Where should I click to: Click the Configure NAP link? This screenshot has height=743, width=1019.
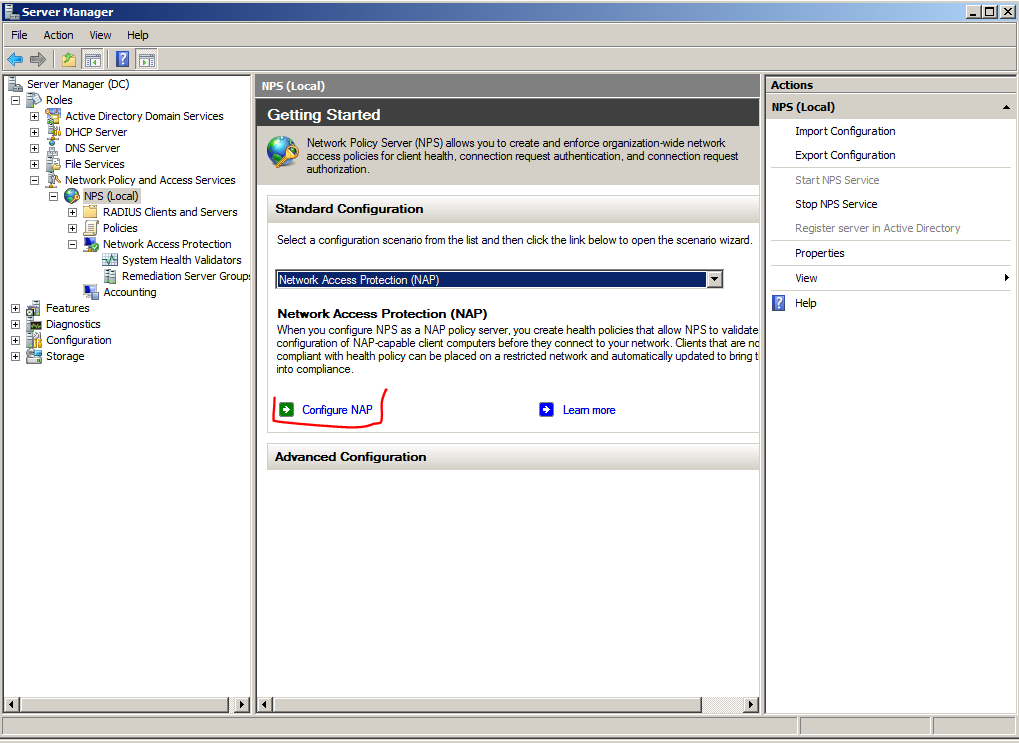coord(337,410)
